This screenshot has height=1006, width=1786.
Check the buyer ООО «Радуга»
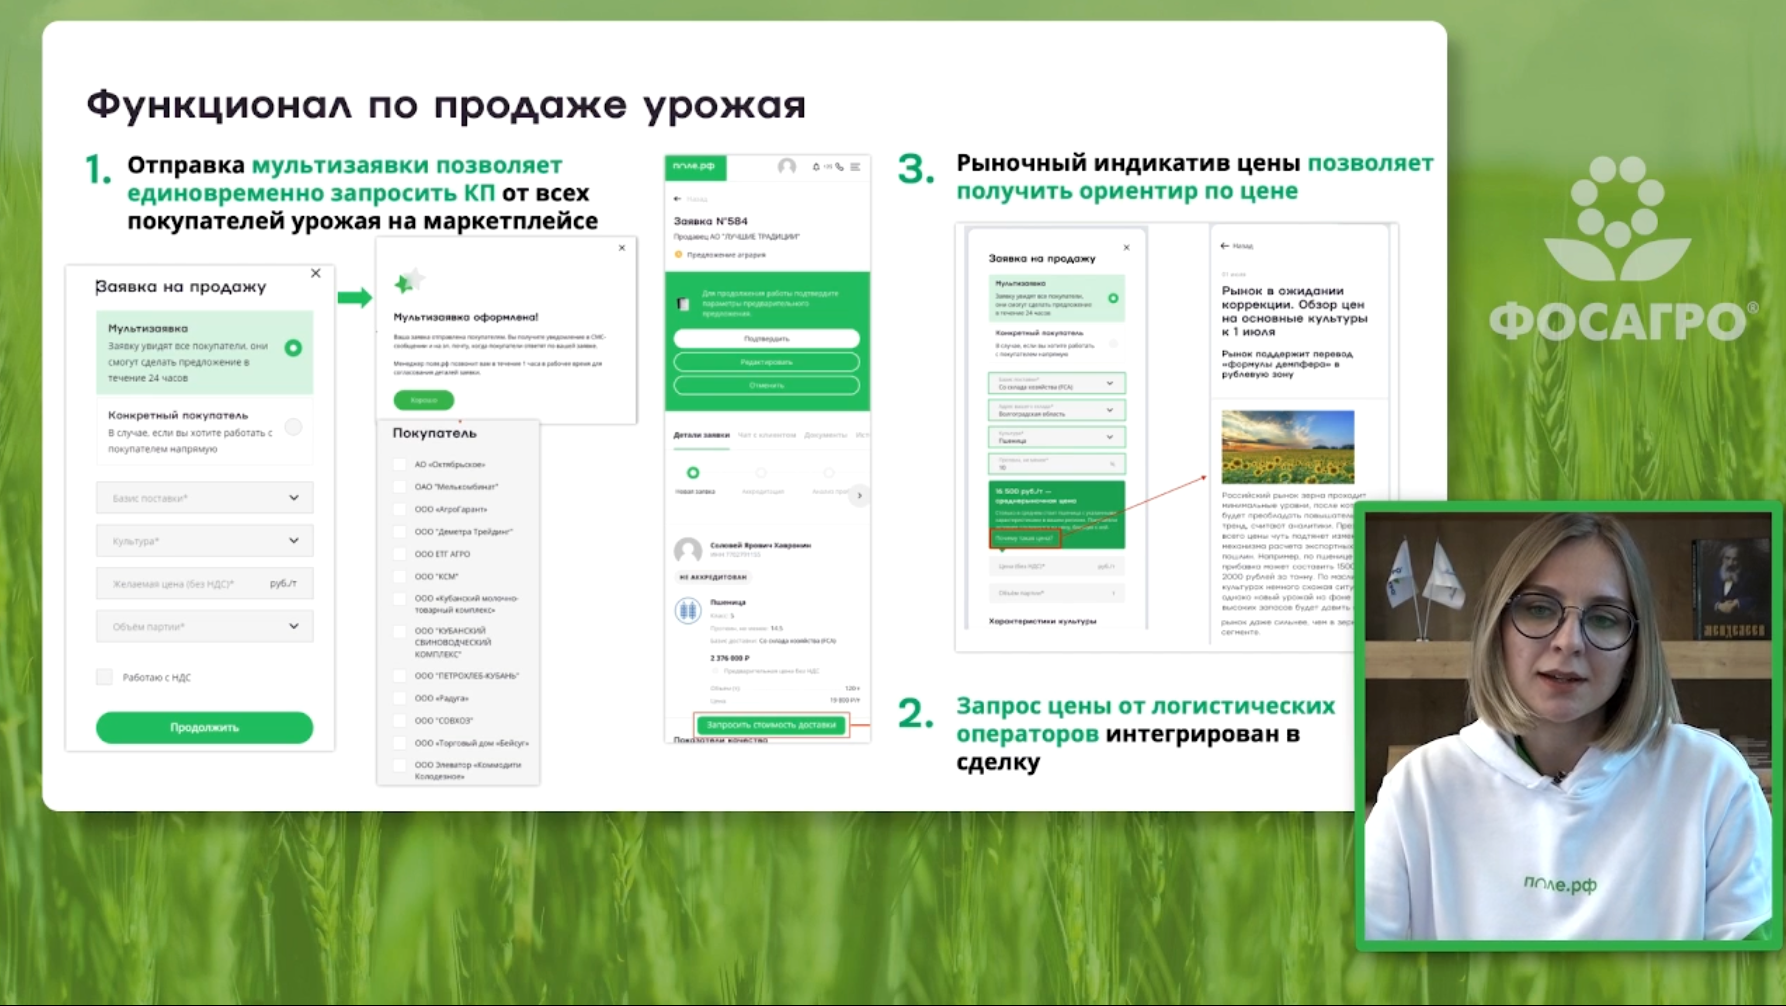400,698
